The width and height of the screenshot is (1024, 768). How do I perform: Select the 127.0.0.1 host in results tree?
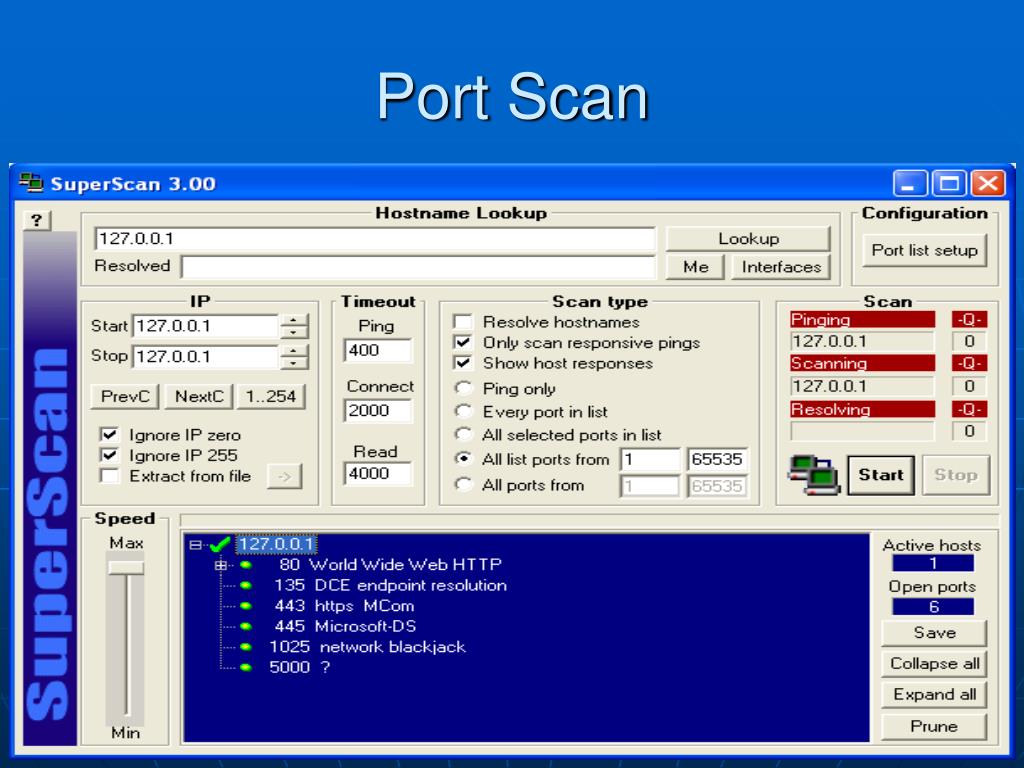[x=276, y=544]
